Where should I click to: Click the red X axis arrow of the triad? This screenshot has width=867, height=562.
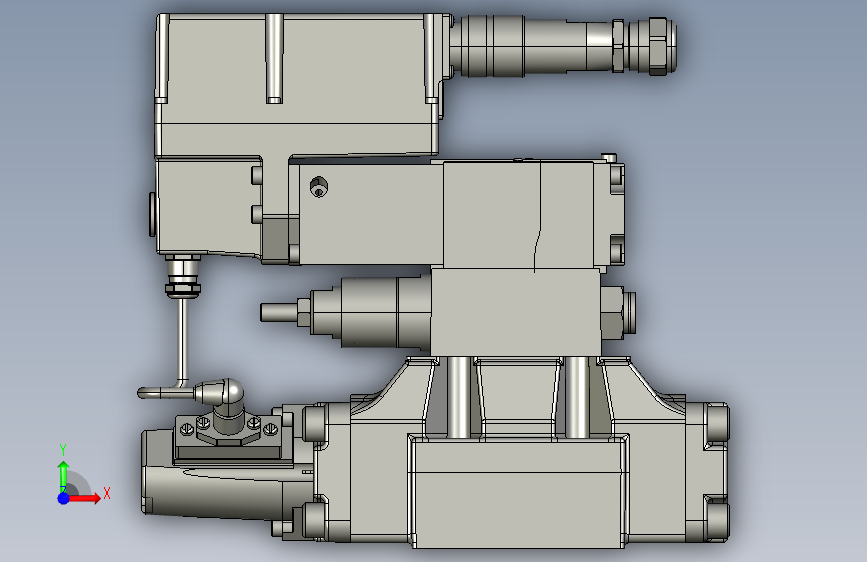(84, 498)
